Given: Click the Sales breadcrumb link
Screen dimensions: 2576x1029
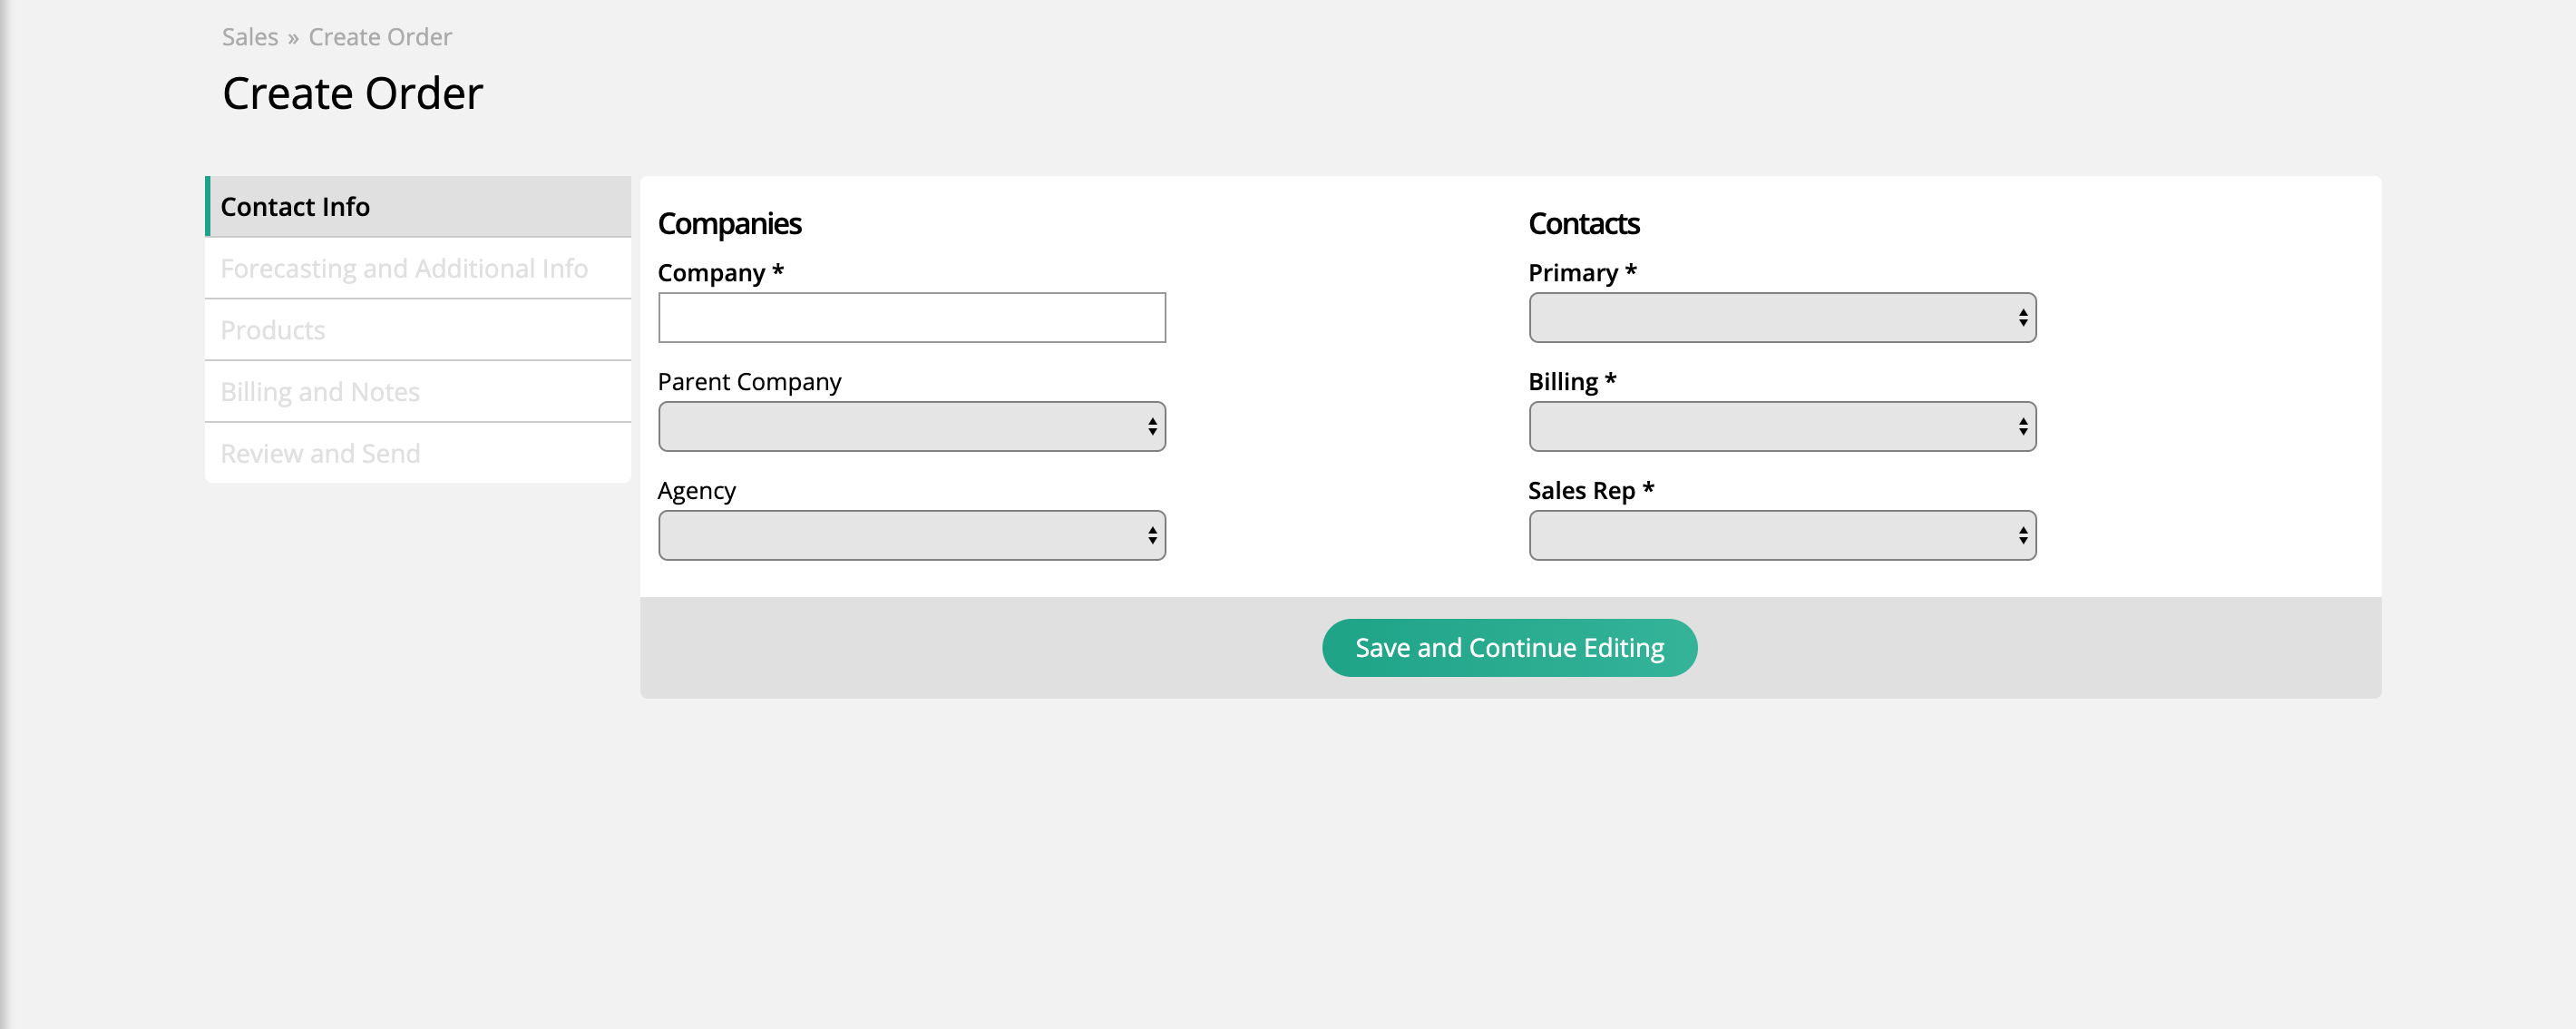Looking at the screenshot, I should pos(250,37).
